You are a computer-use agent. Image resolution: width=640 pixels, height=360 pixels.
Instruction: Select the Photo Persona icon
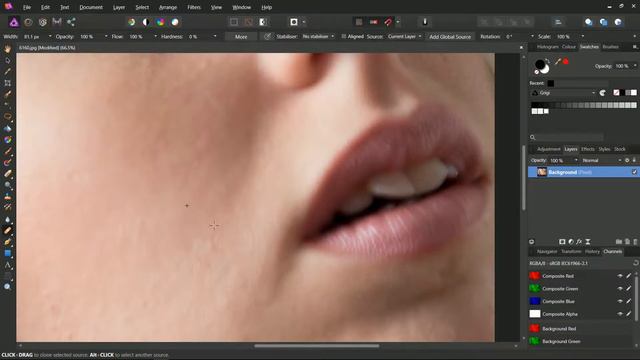tap(14, 22)
